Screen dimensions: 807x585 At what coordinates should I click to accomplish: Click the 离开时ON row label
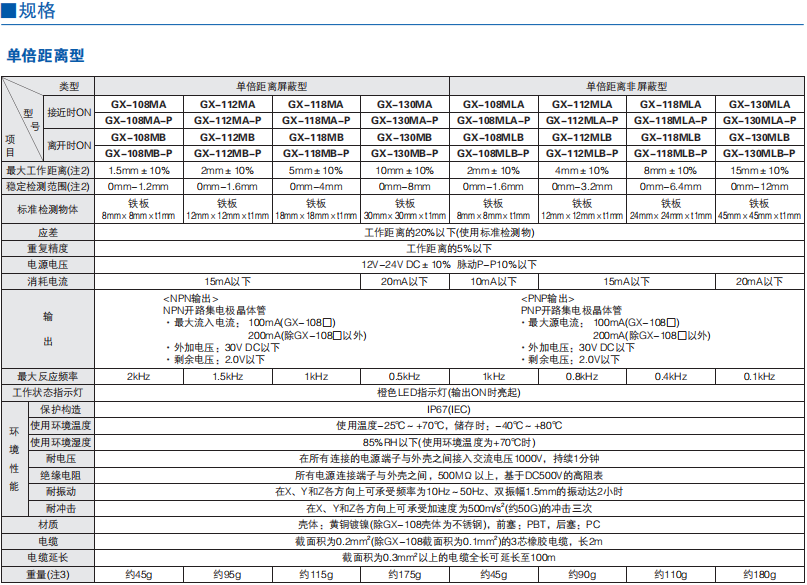point(70,145)
